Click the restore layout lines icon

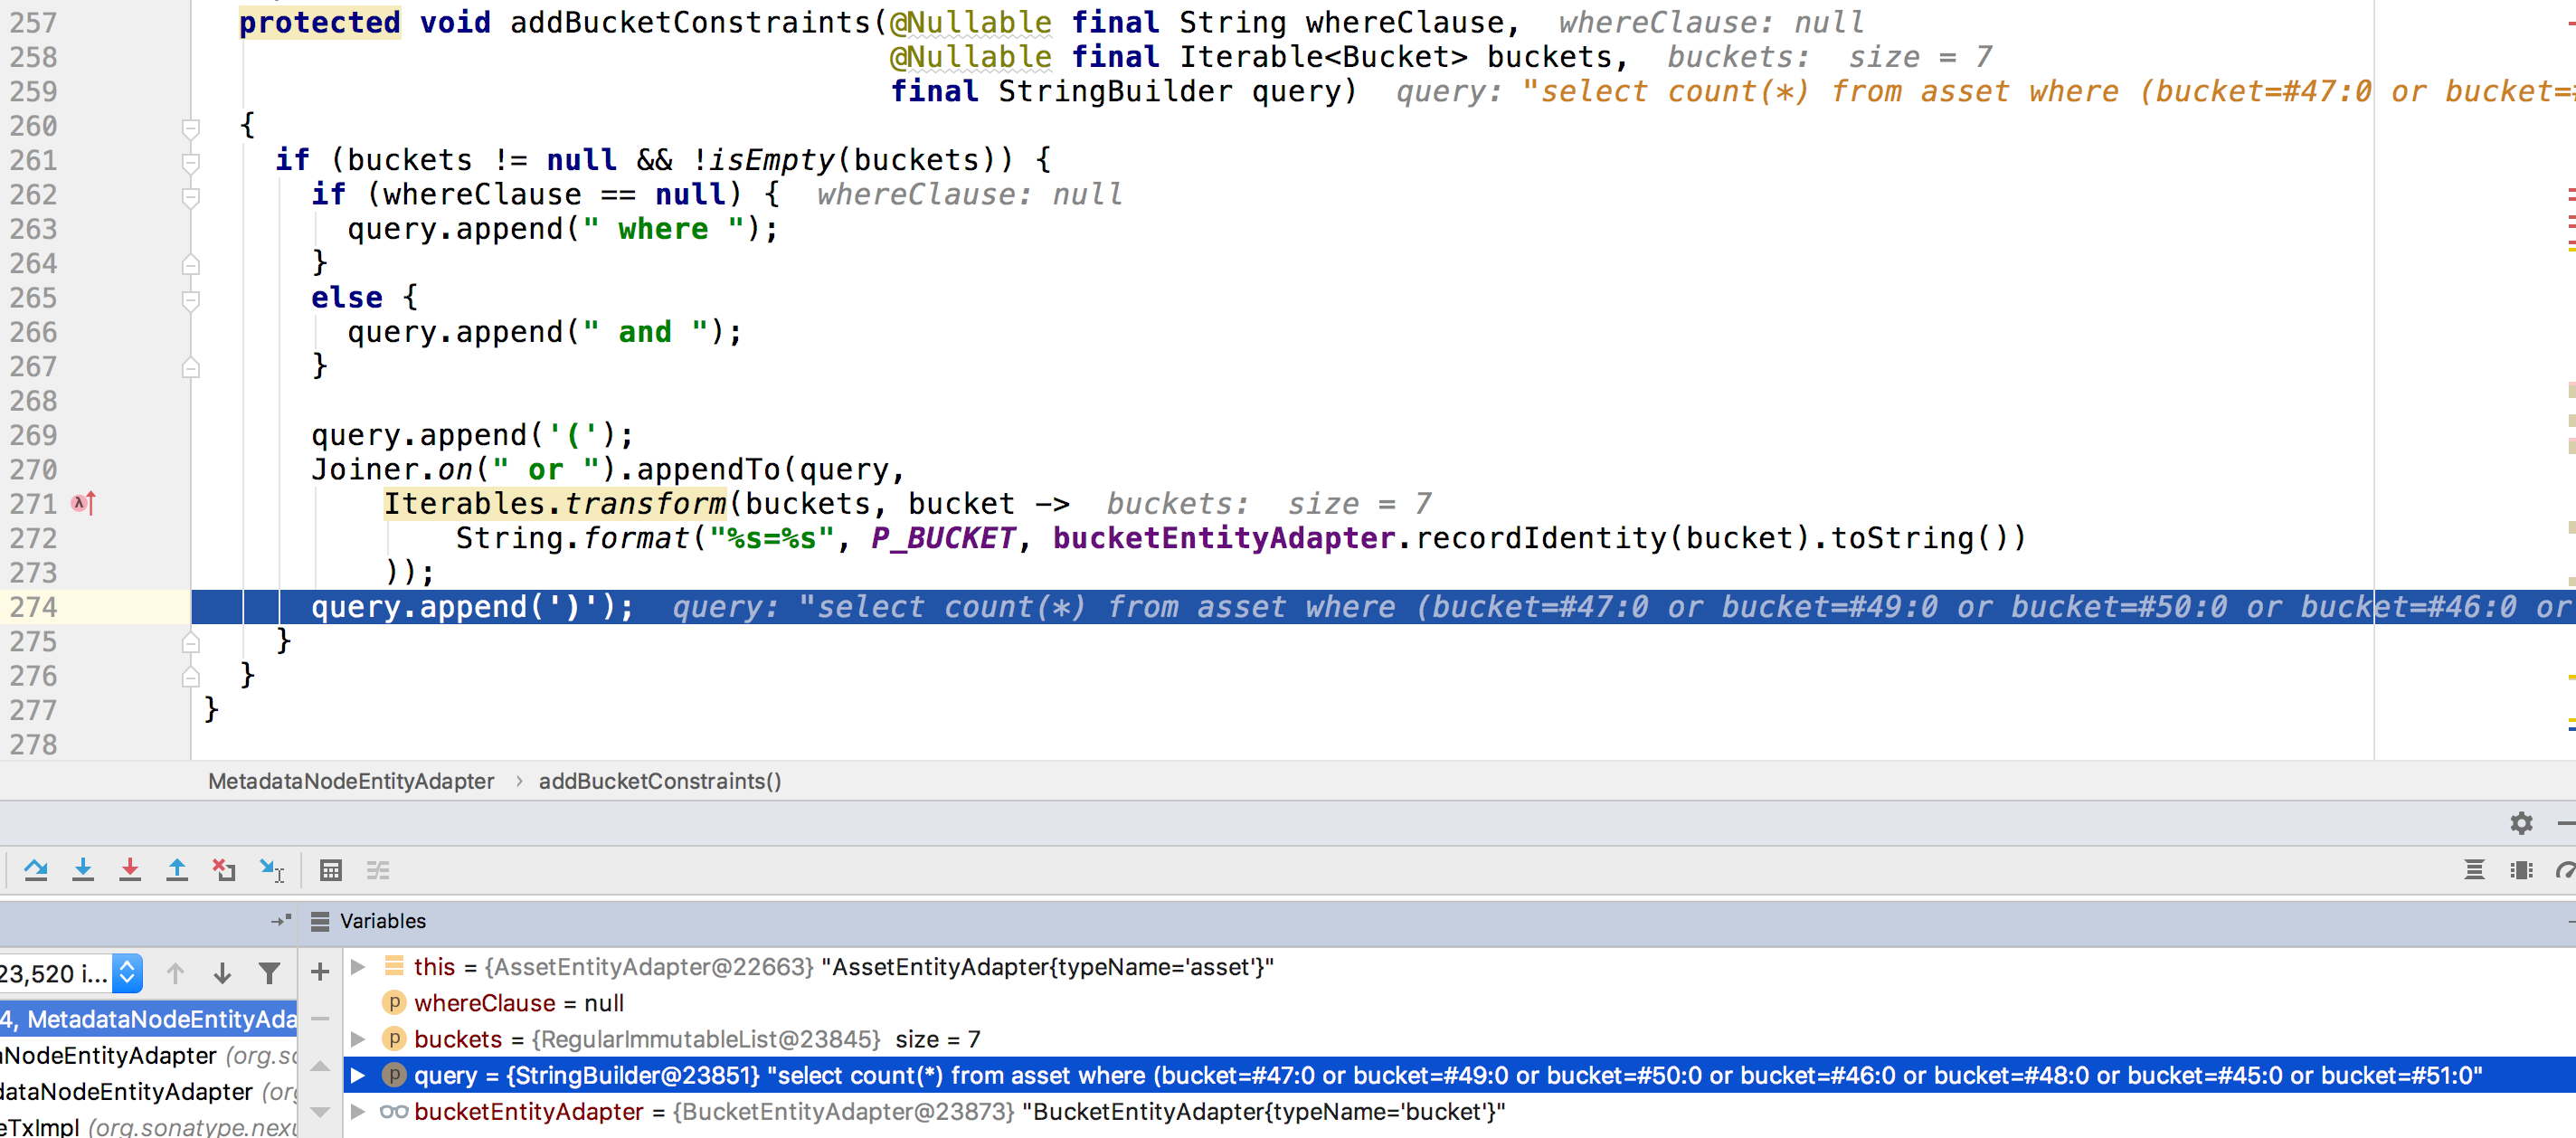pos(2474,870)
